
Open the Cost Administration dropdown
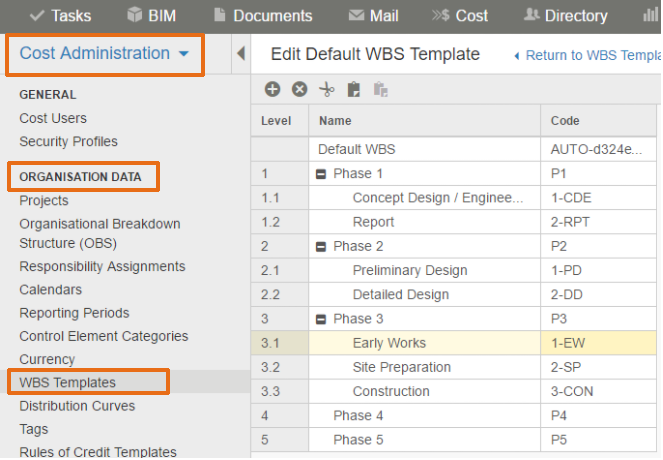[104, 54]
